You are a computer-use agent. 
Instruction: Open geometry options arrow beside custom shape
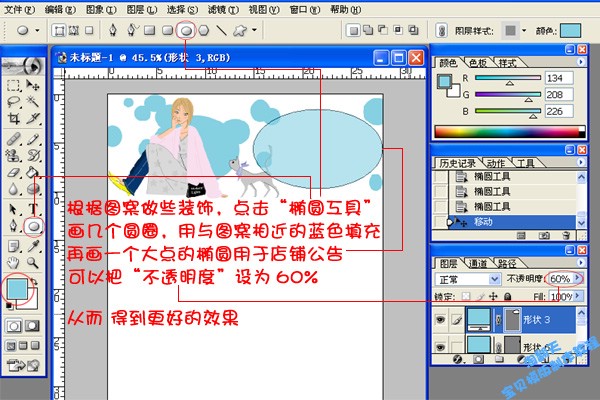[x=254, y=30]
